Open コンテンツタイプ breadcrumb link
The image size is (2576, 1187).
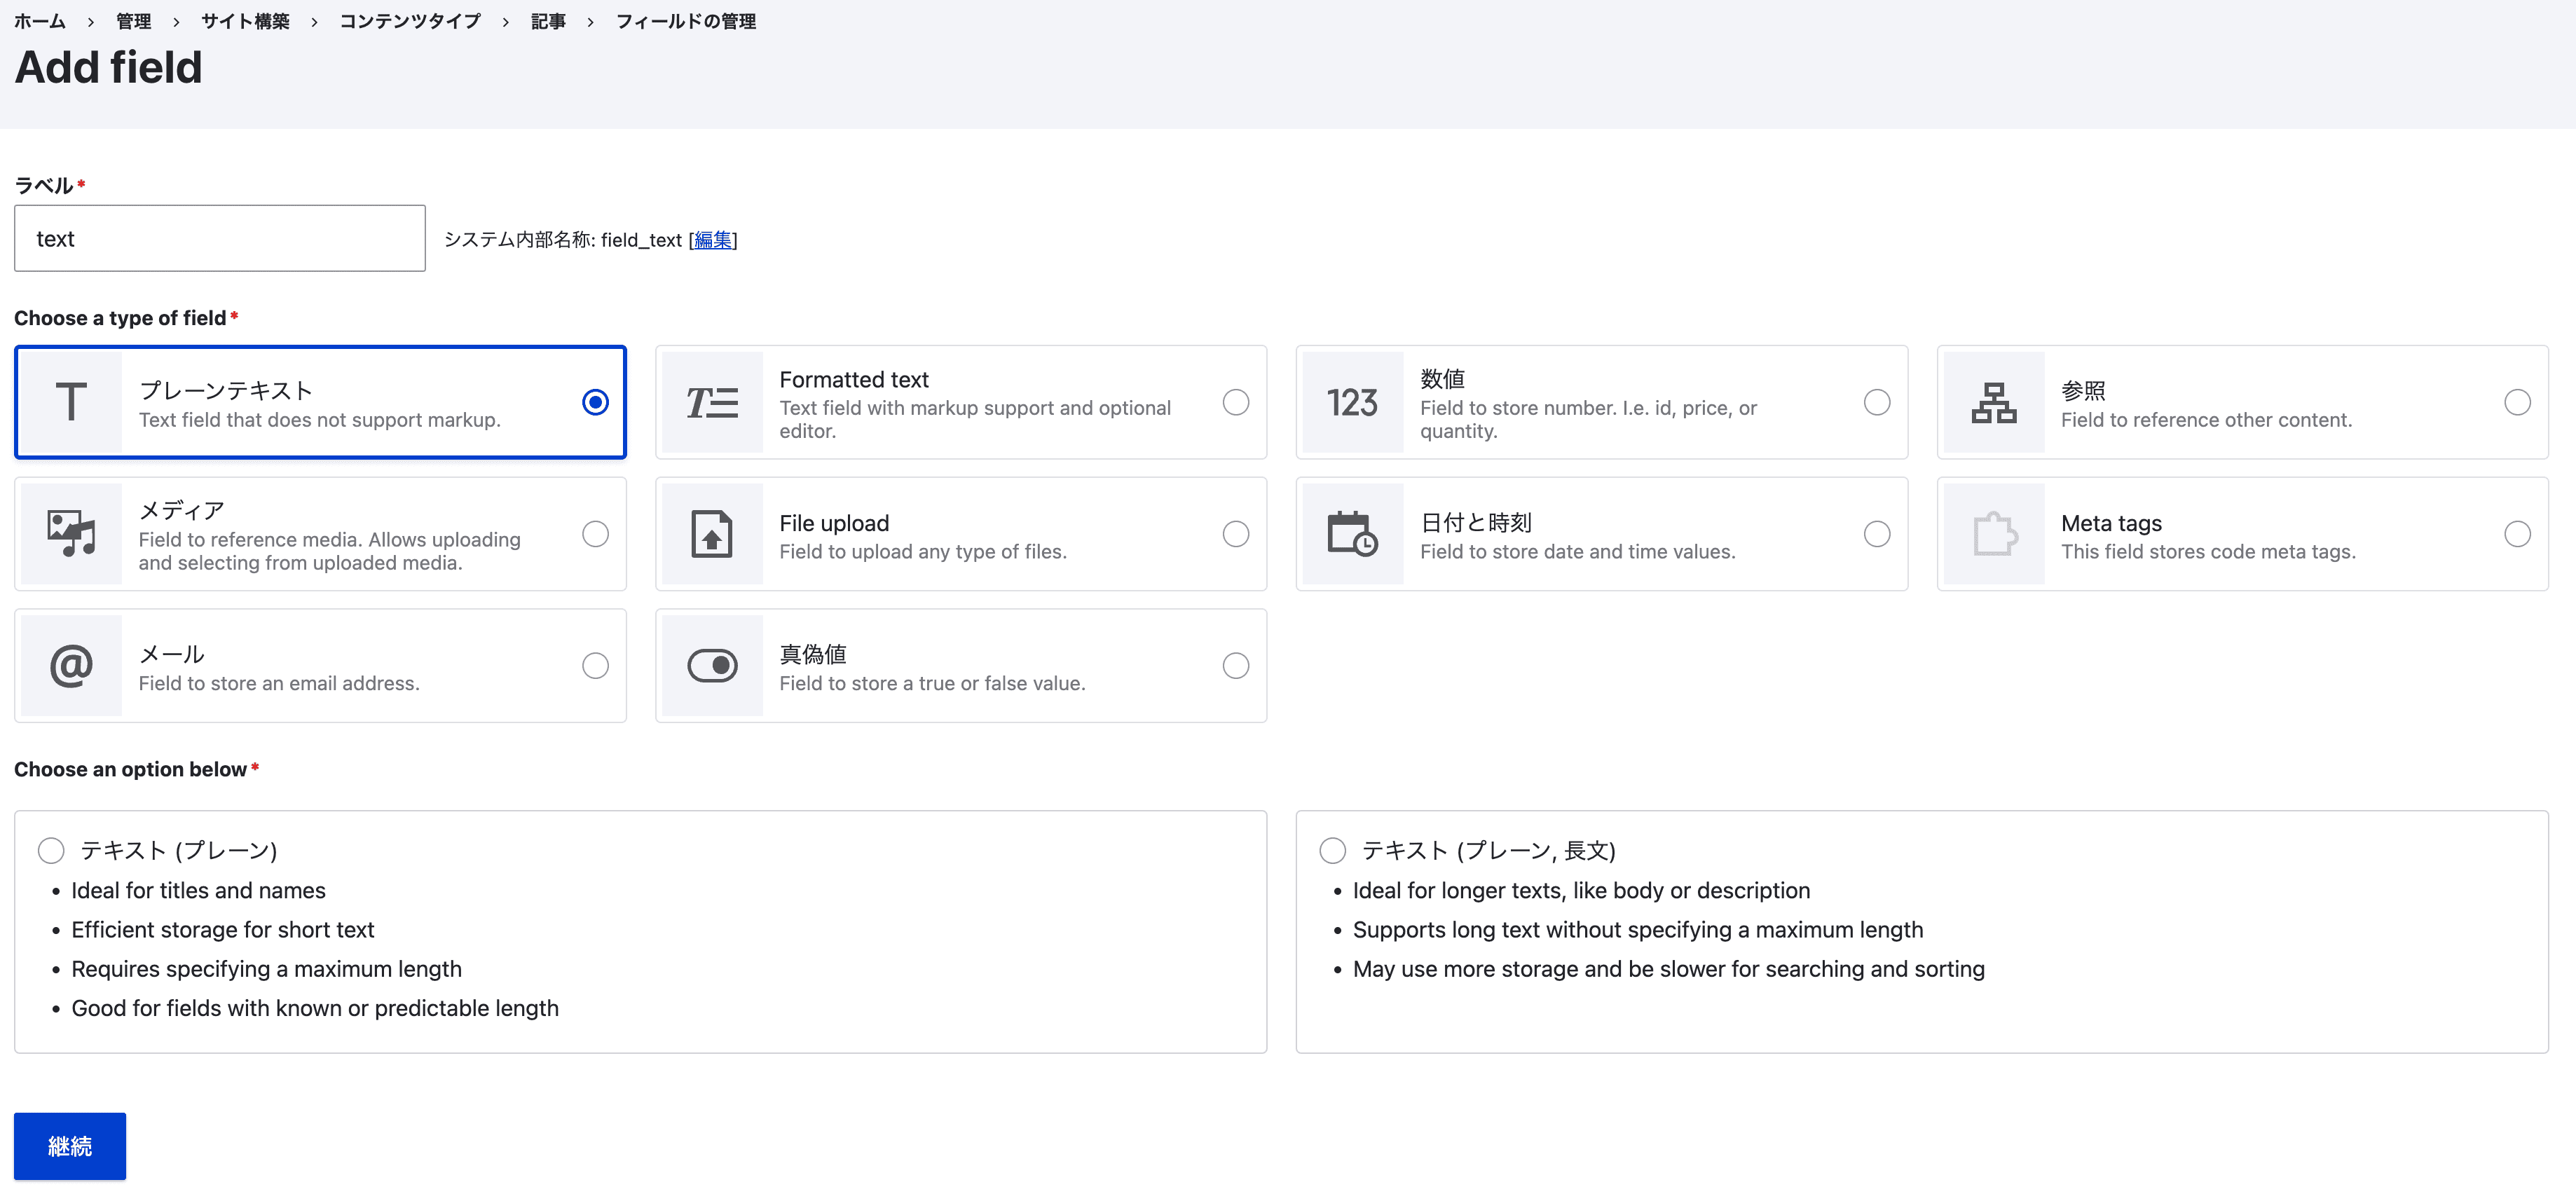coord(410,21)
